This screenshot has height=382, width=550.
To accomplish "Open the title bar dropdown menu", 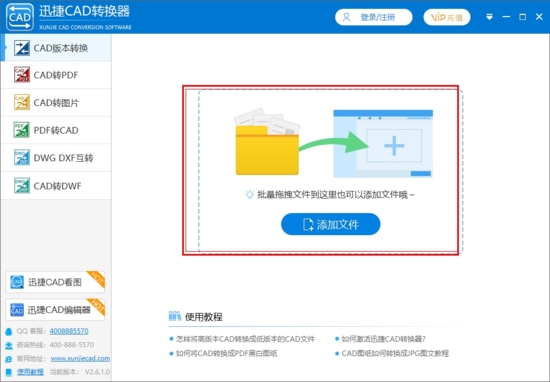I will pos(489,17).
